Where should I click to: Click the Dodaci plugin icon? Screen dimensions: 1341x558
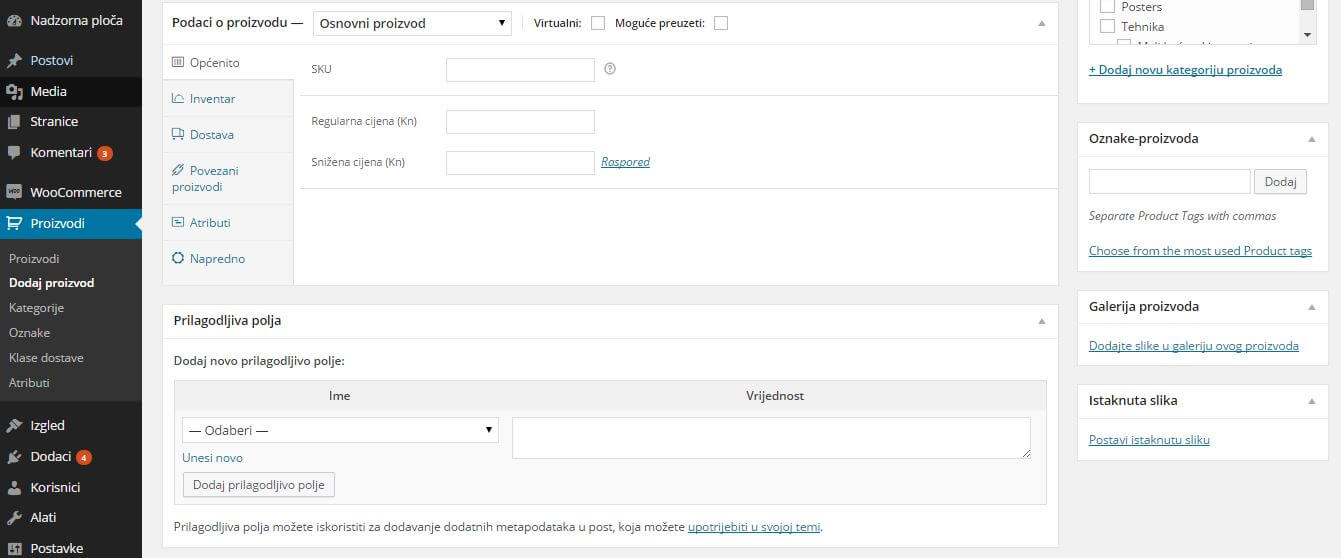tap(14, 457)
